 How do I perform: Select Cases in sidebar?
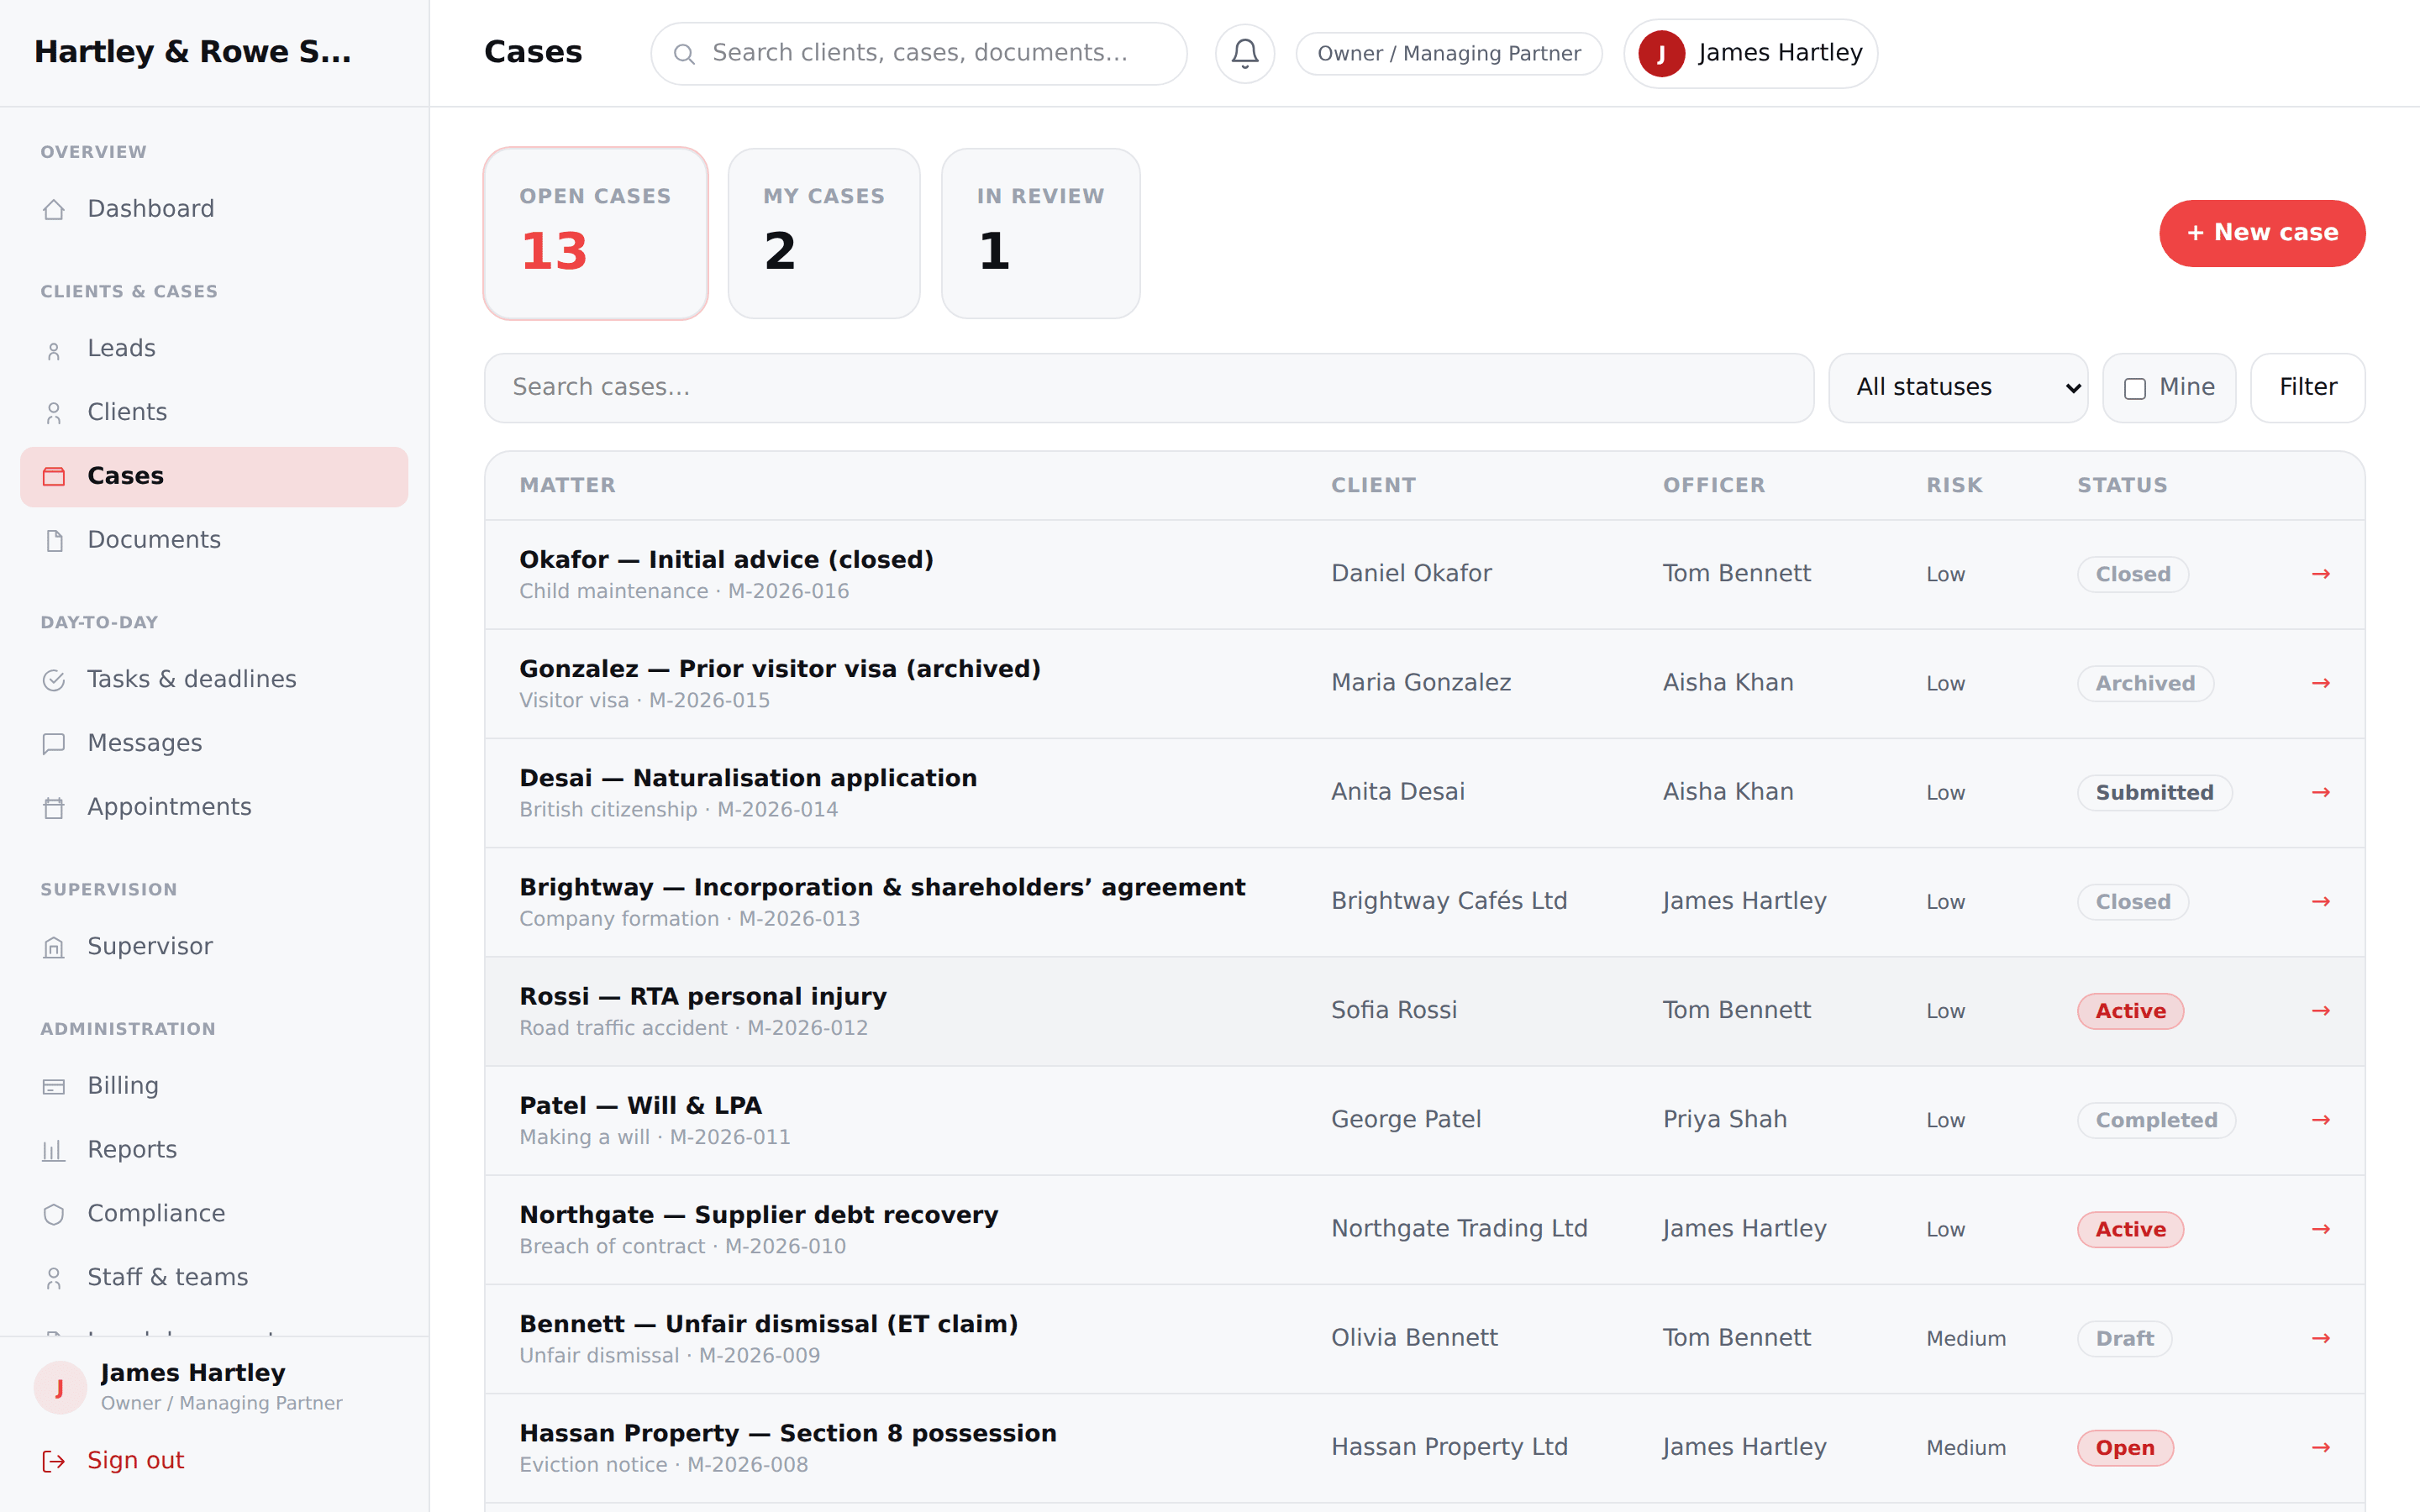point(214,476)
